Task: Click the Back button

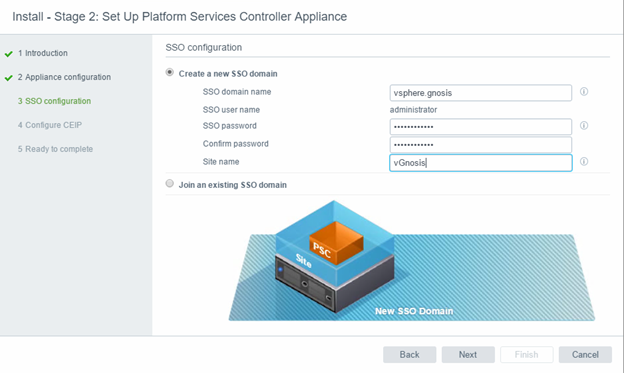Action: (x=410, y=354)
